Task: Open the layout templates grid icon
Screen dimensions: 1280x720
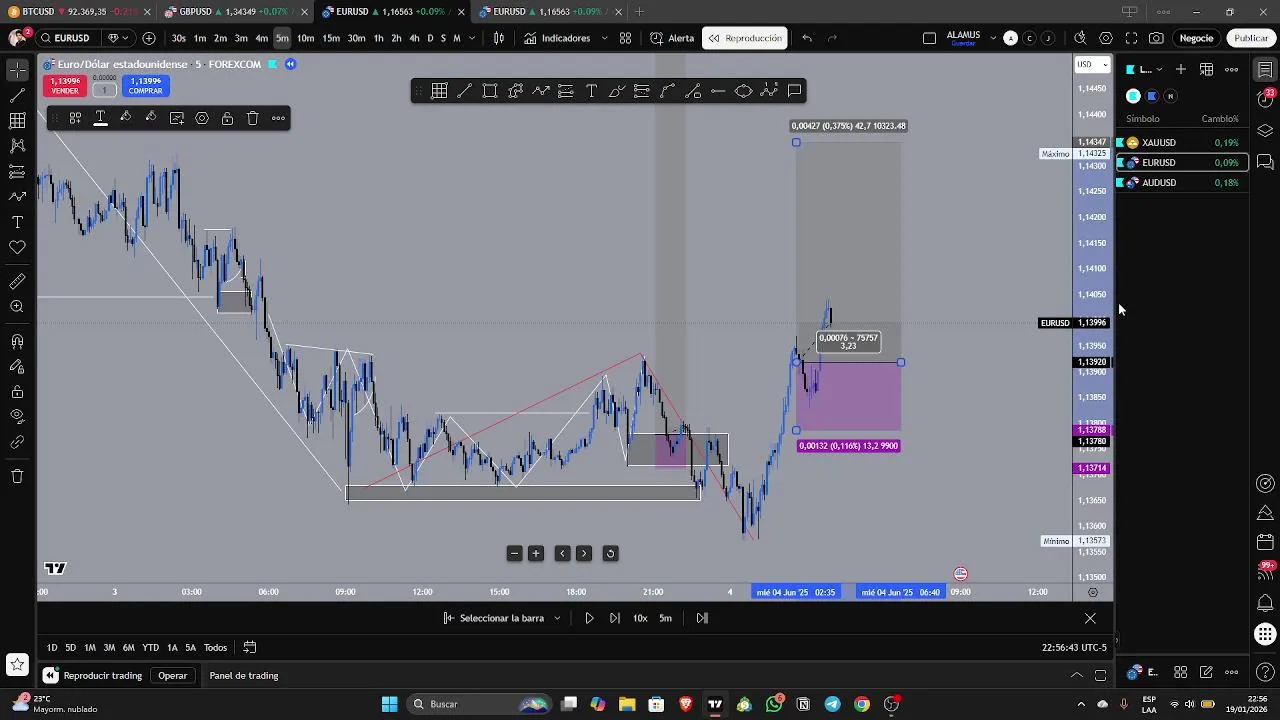Action: [625, 38]
